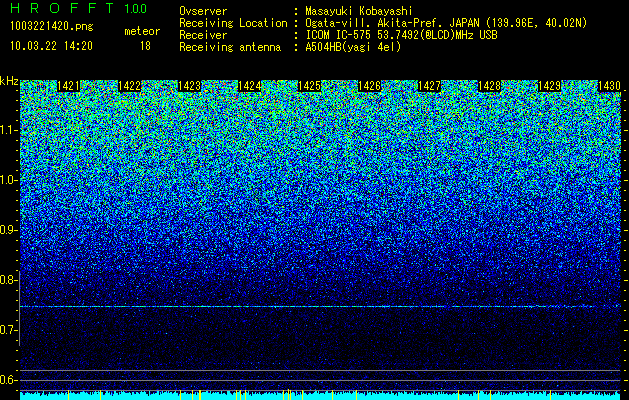Click the HROFFT 1.0.0 title text

[79, 8]
